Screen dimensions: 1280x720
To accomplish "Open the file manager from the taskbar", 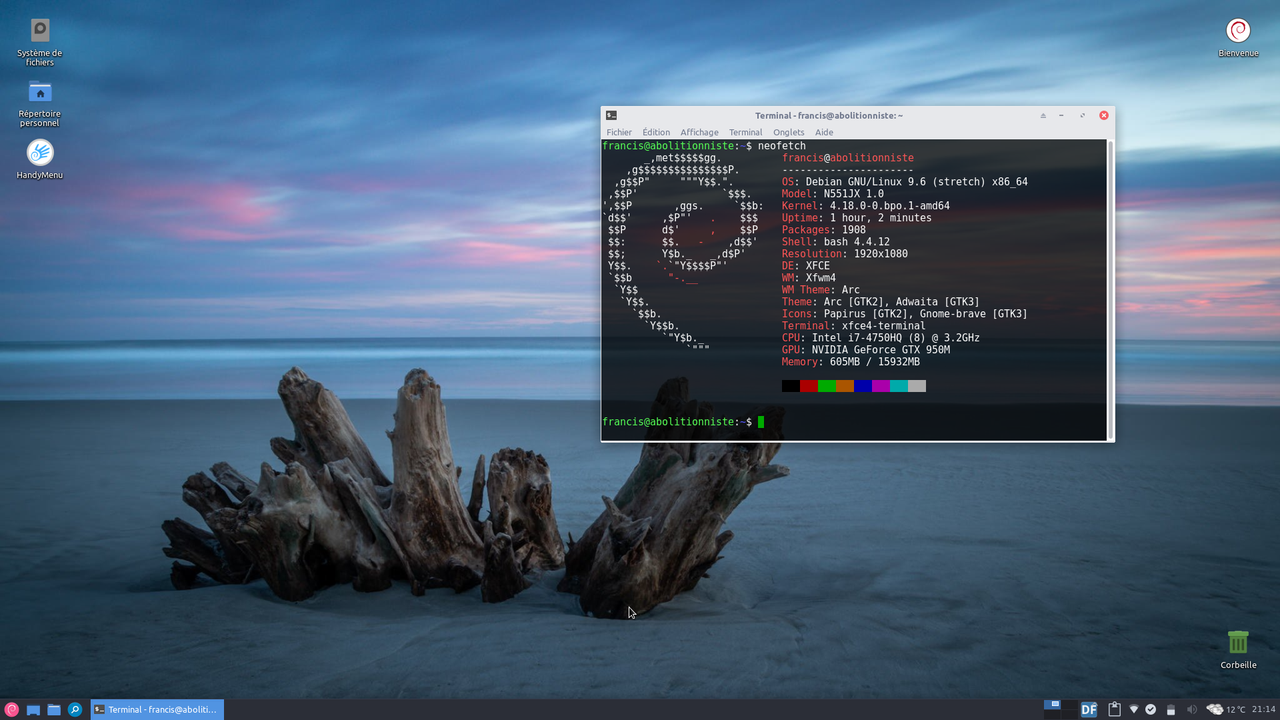I will 53,709.
